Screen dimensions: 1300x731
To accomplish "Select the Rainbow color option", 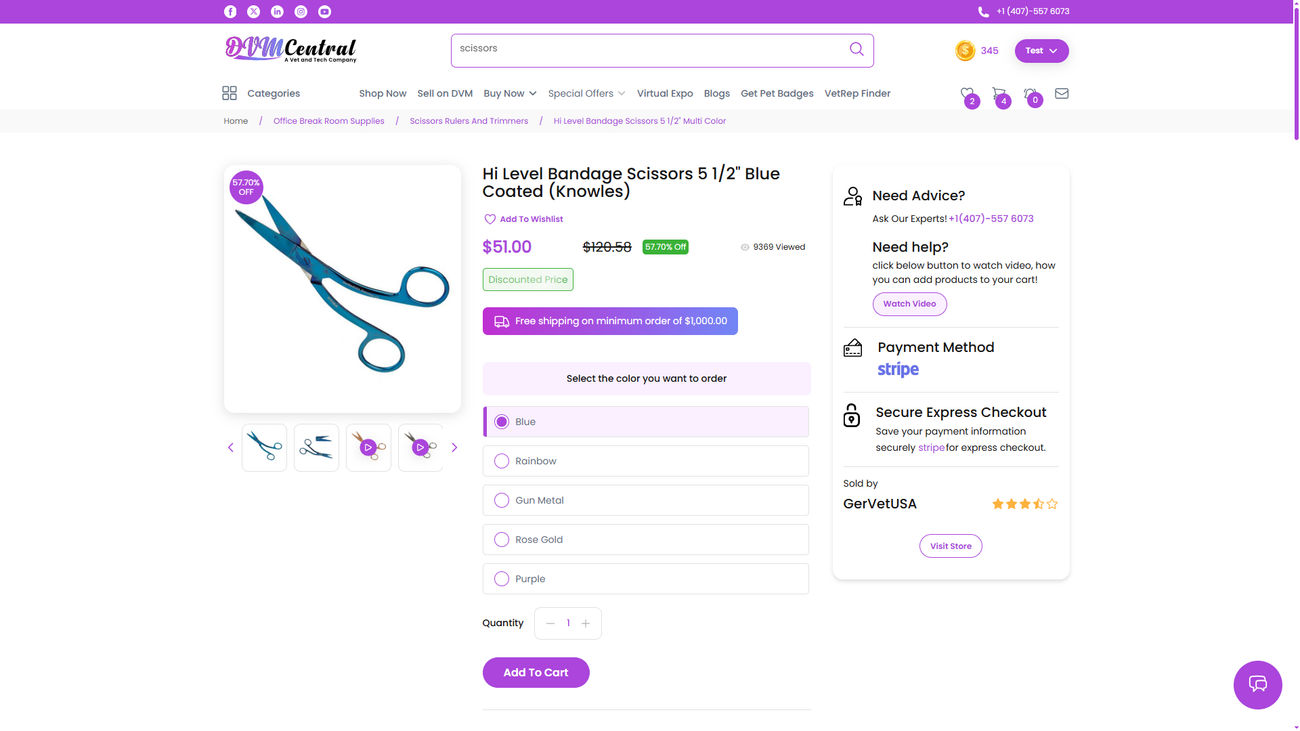I will (502, 461).
